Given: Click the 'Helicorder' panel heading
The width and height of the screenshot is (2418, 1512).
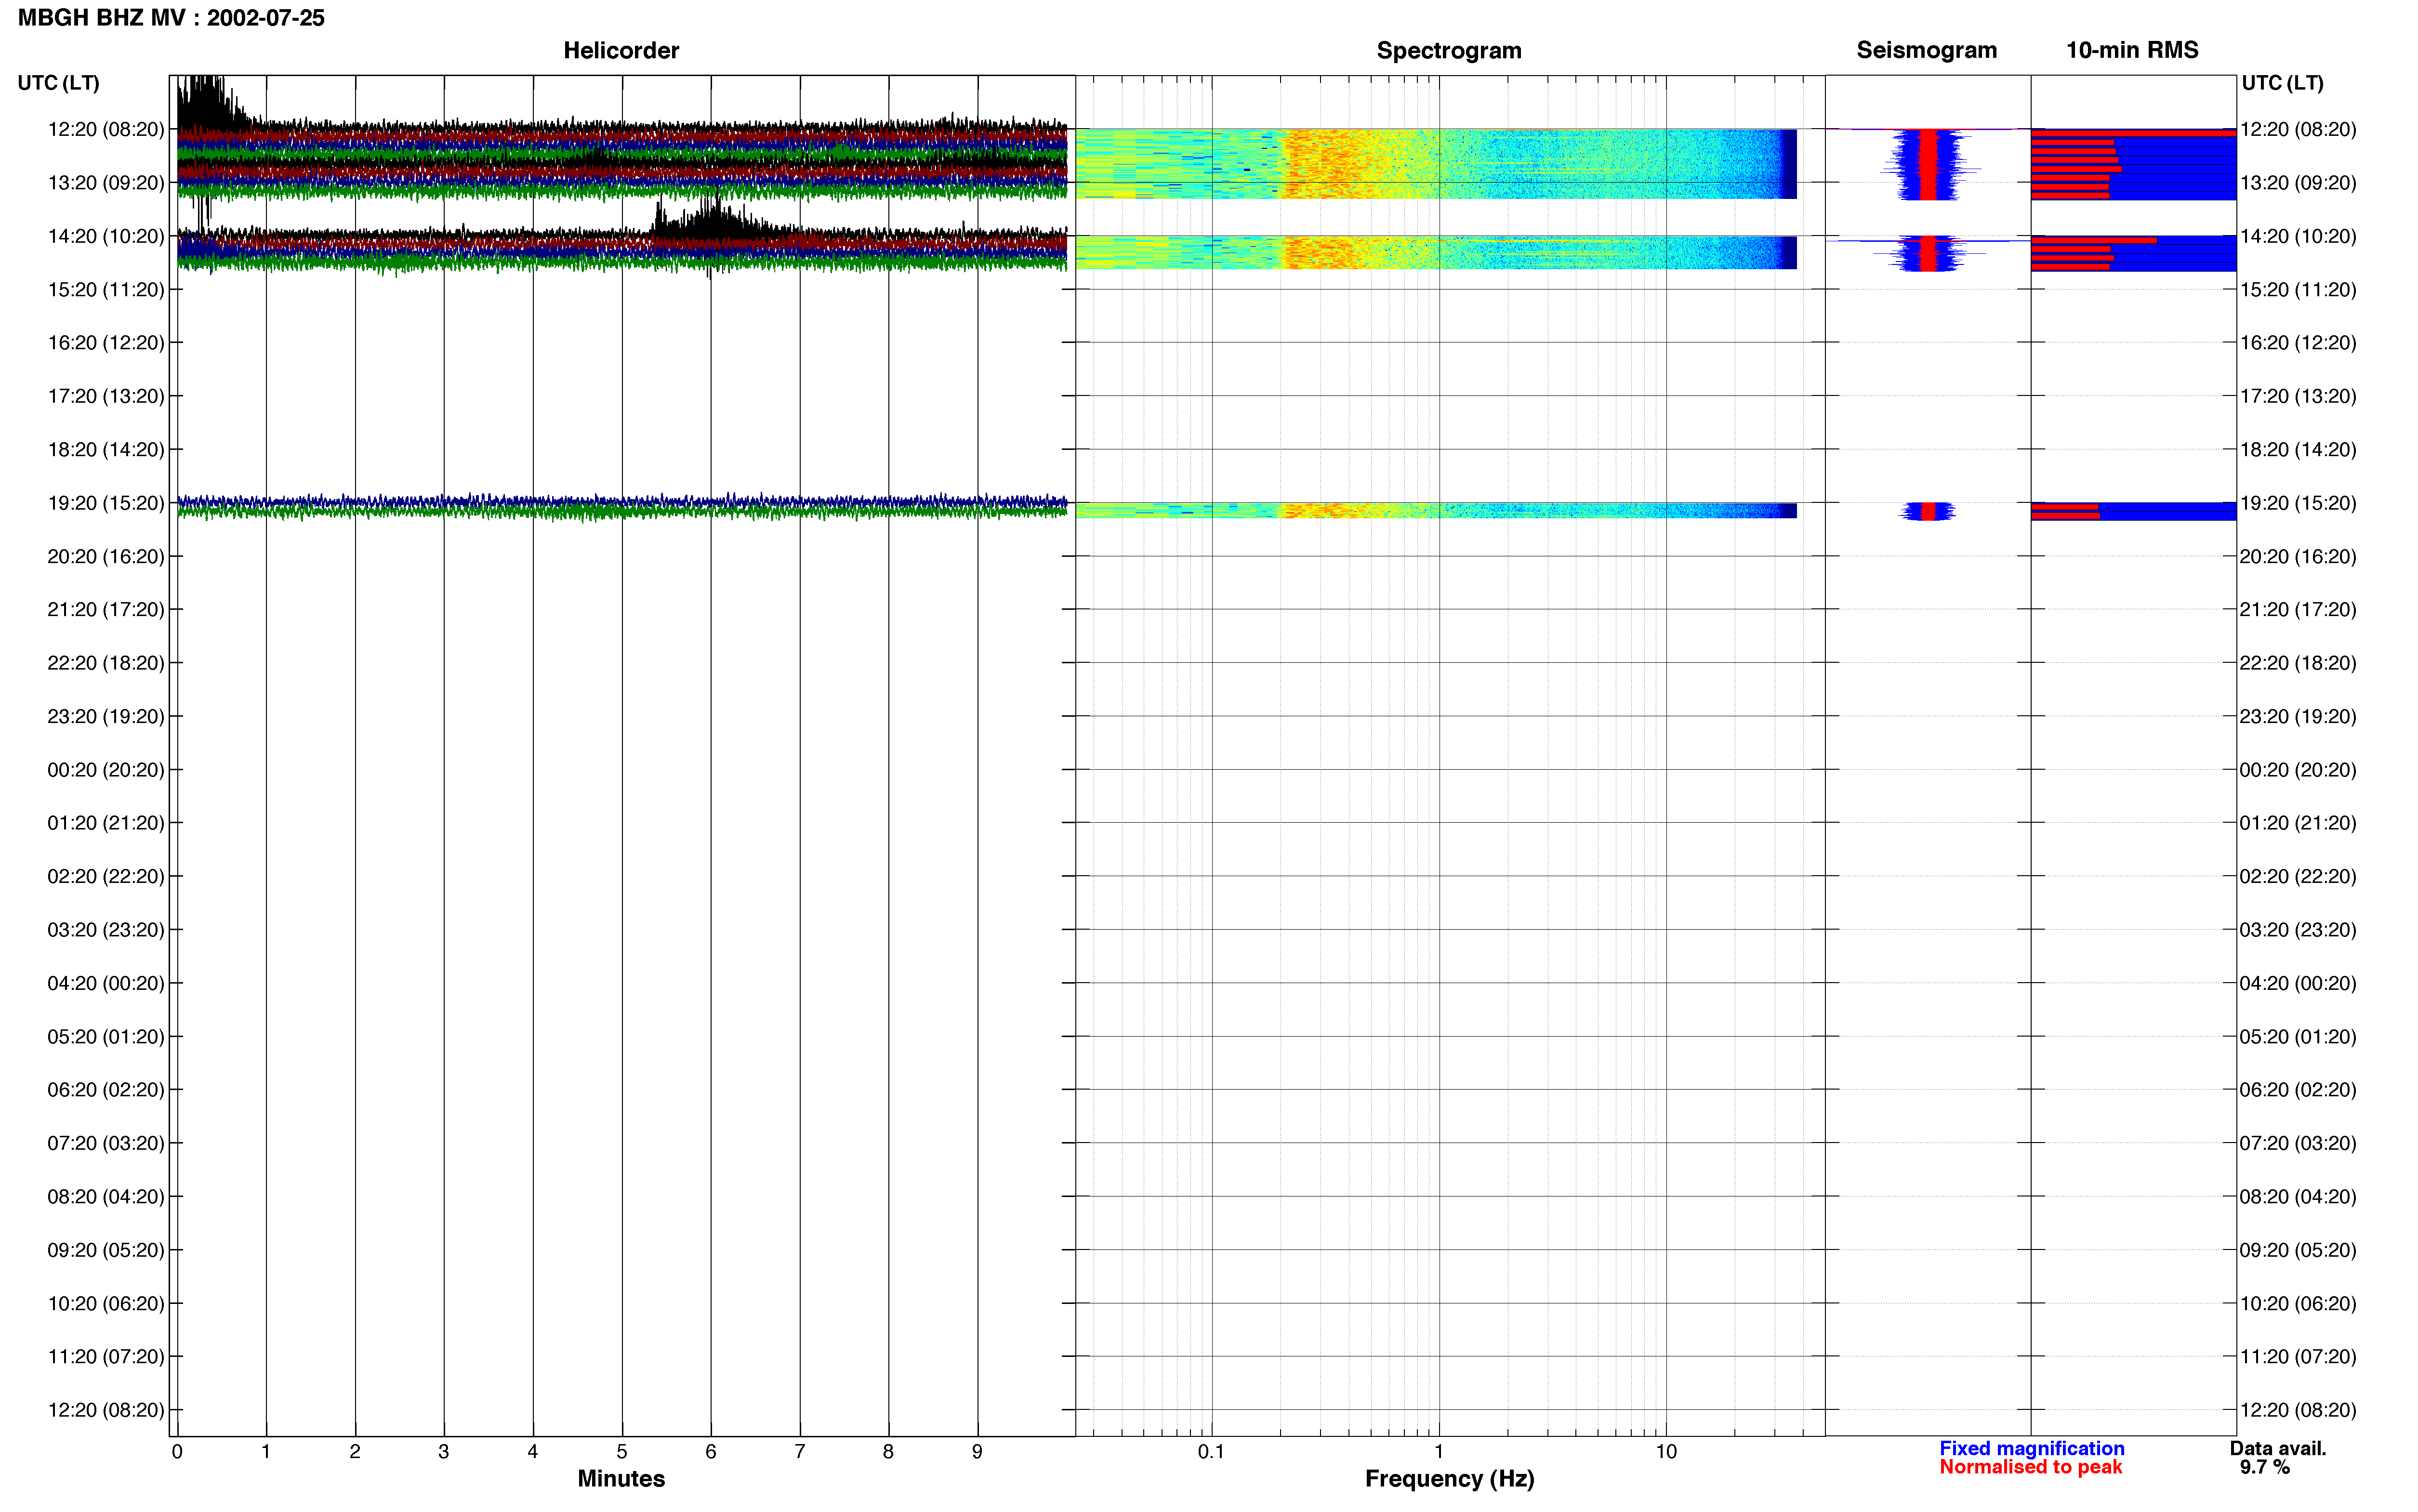Looking at the screenshot, I should 621,50.
